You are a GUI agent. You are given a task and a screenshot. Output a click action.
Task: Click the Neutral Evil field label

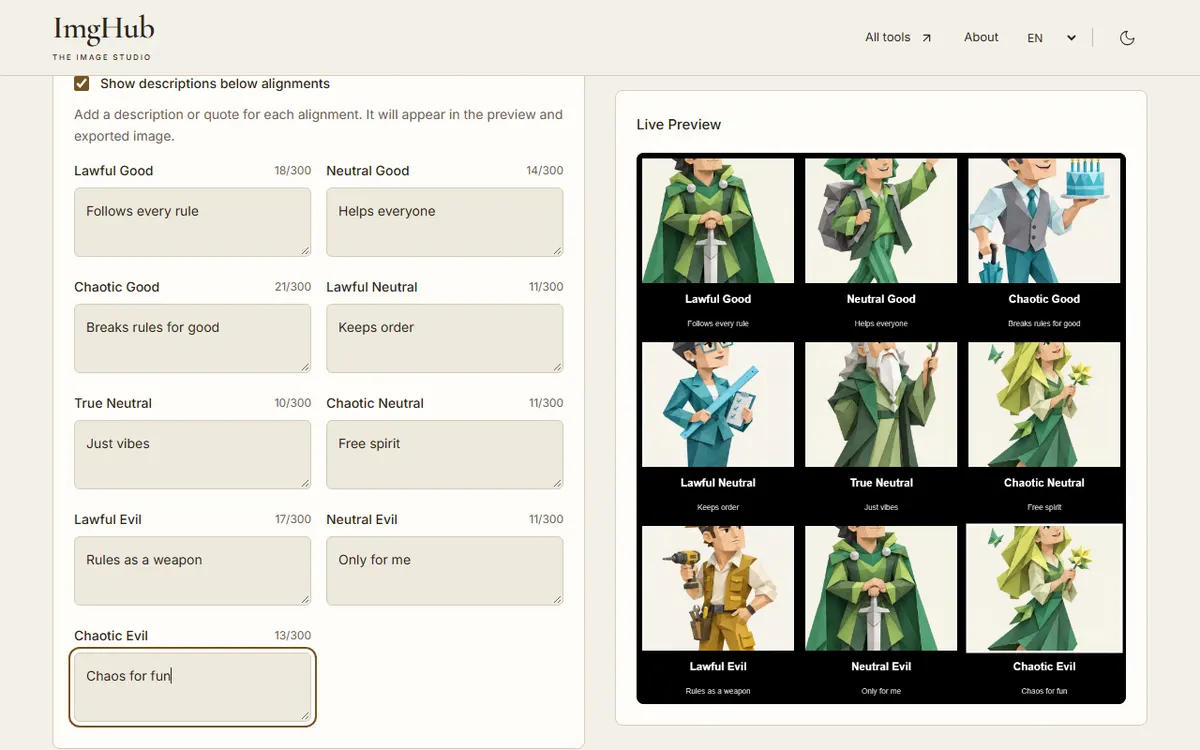tap(362, 520)
